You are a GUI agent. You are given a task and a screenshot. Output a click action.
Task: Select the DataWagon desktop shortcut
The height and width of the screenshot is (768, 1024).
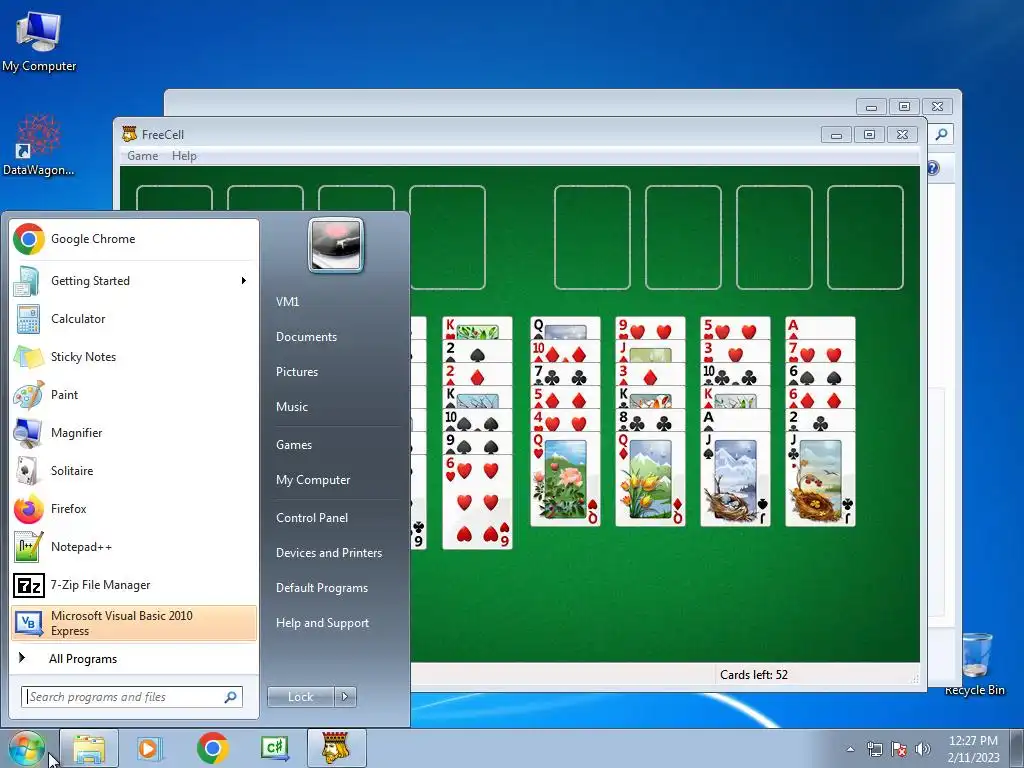(x=39, y=145)
